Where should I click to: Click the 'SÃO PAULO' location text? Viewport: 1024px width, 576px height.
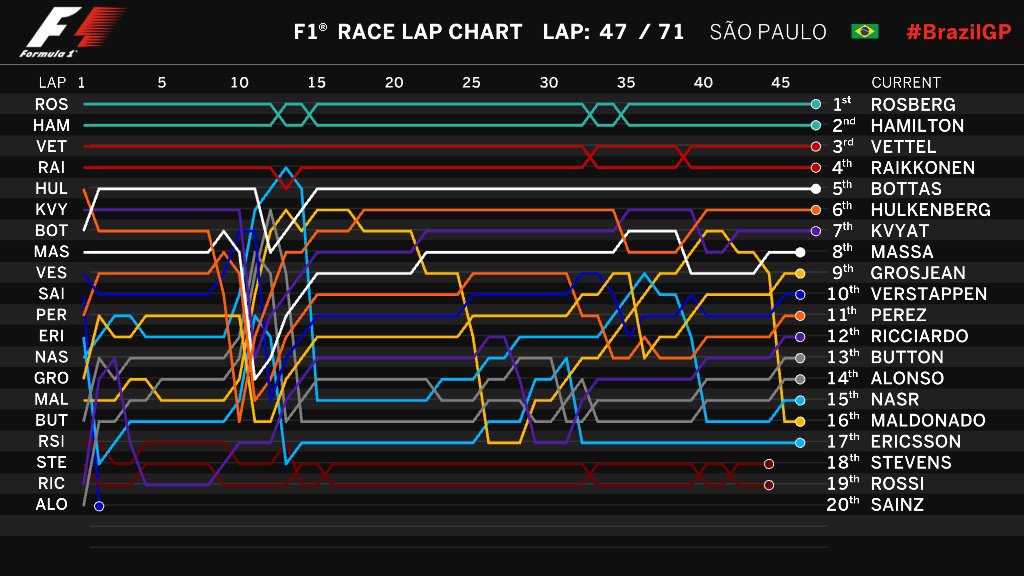coord(768,32)
